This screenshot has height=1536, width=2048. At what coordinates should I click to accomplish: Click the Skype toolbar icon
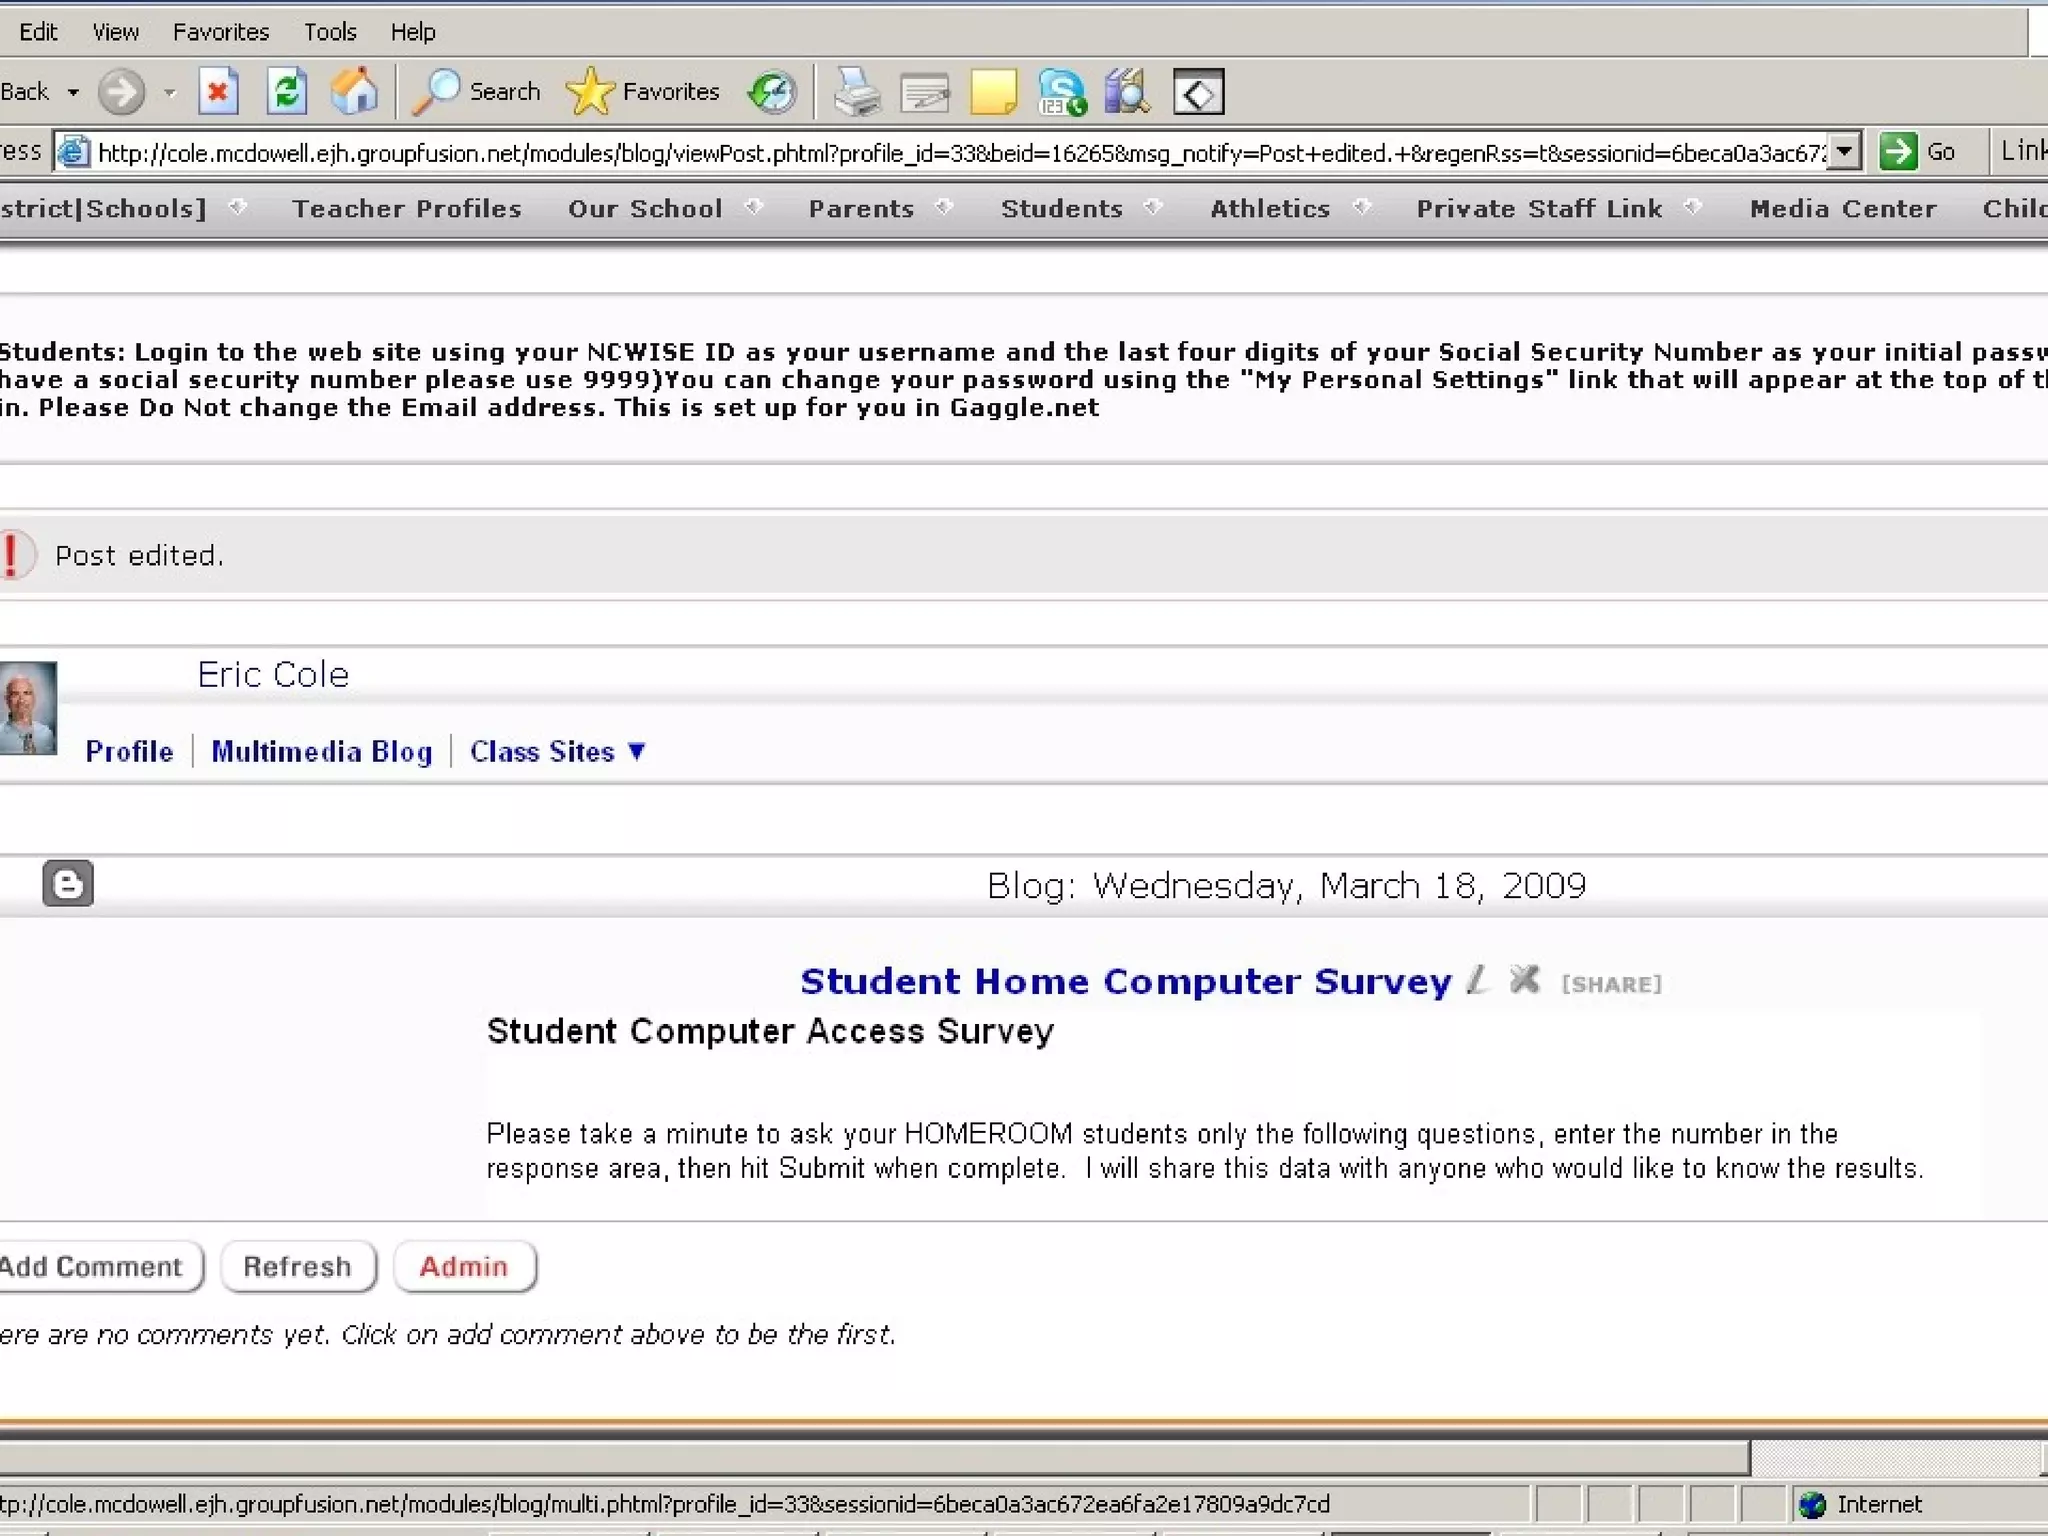[x=1061, y=92]
